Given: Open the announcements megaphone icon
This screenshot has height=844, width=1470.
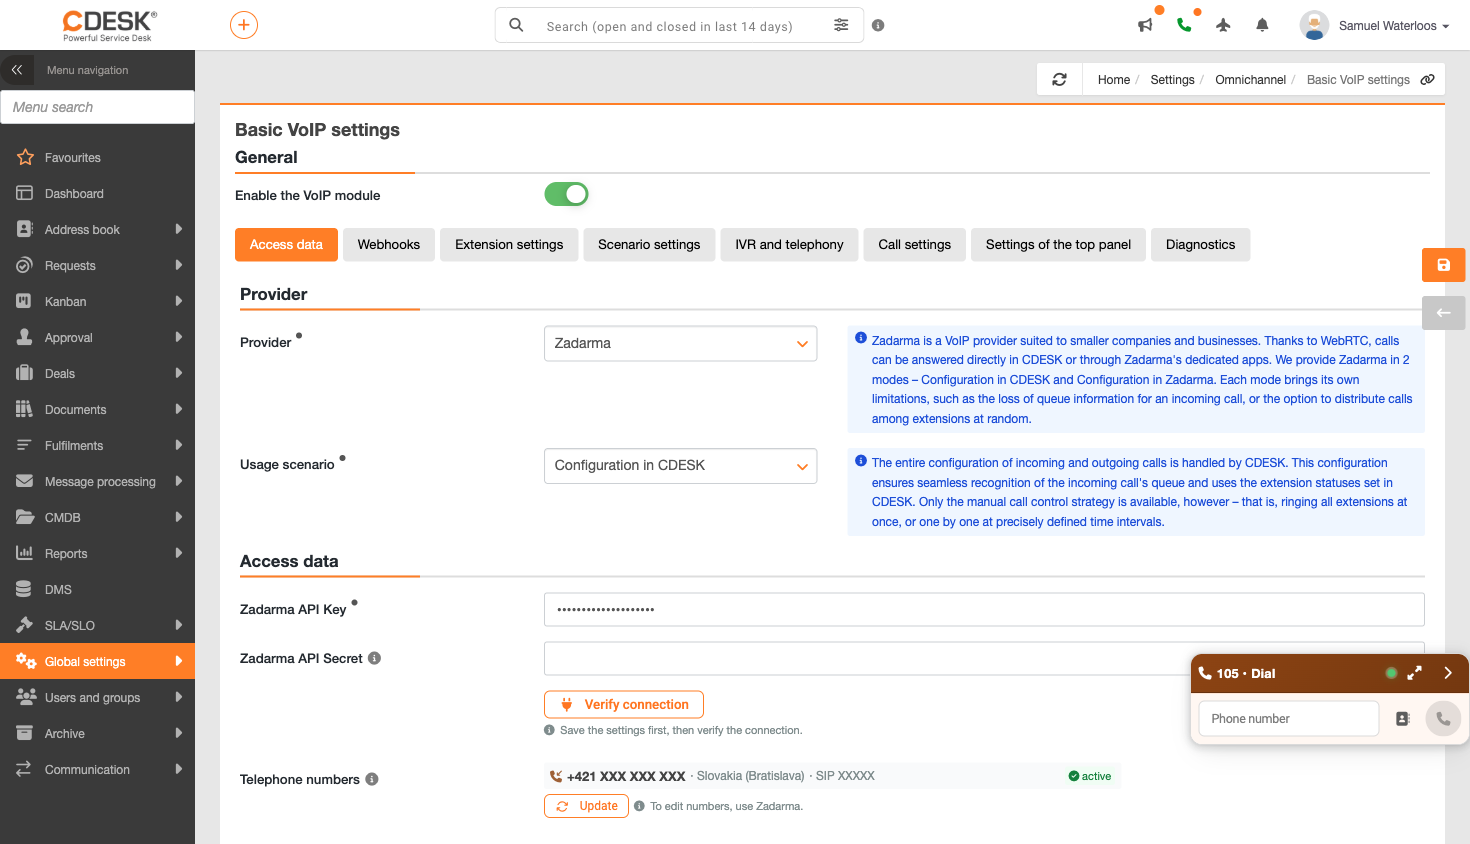Looking at the screenshot, I should pyautogui.click(x=1145, y=25).
